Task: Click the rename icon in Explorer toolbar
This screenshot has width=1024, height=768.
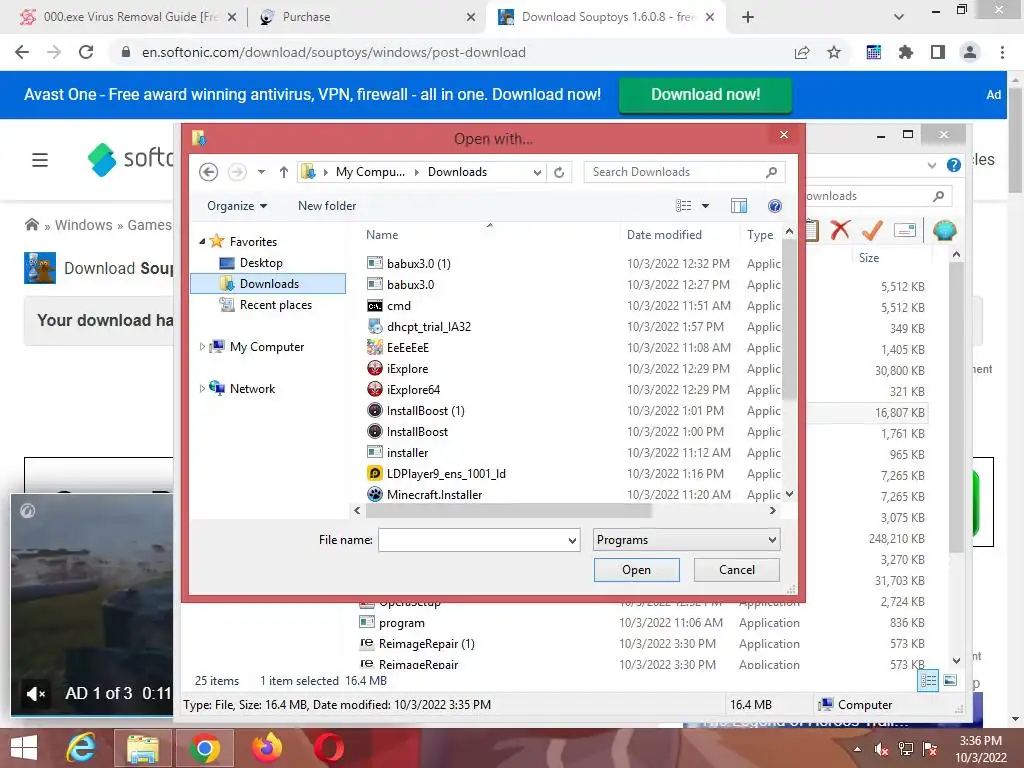Action: point(905,230)
